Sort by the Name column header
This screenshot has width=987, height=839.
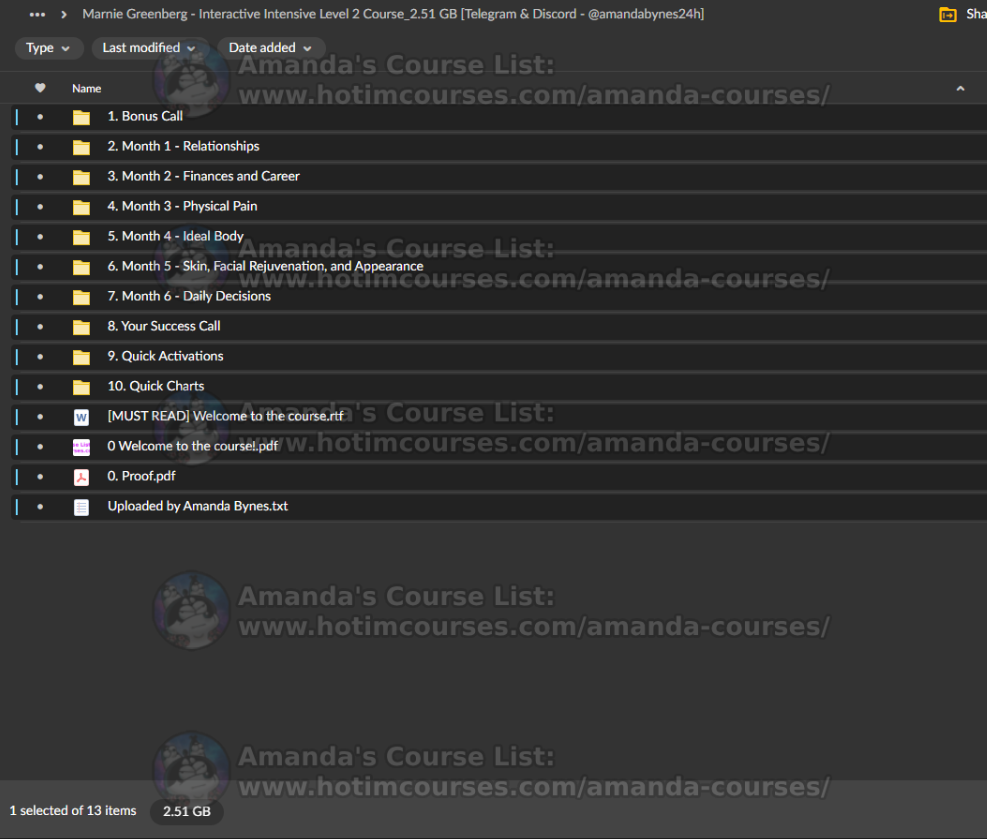(87, 88)
